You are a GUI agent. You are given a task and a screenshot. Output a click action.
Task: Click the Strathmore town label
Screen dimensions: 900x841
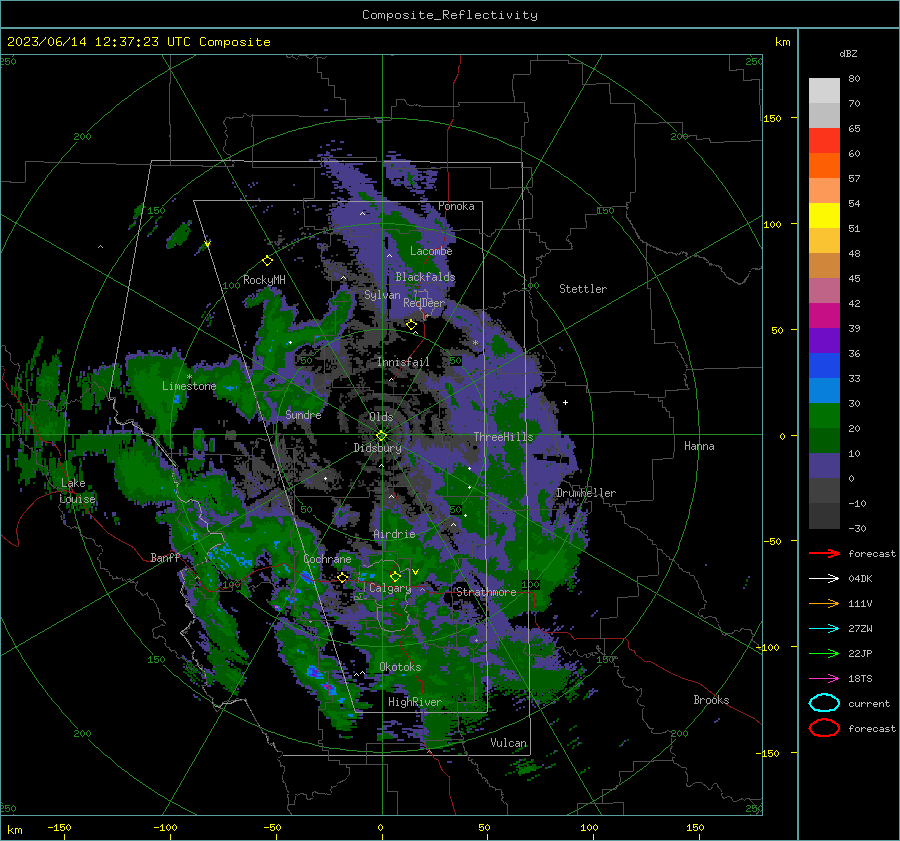[x=486, y=592]
